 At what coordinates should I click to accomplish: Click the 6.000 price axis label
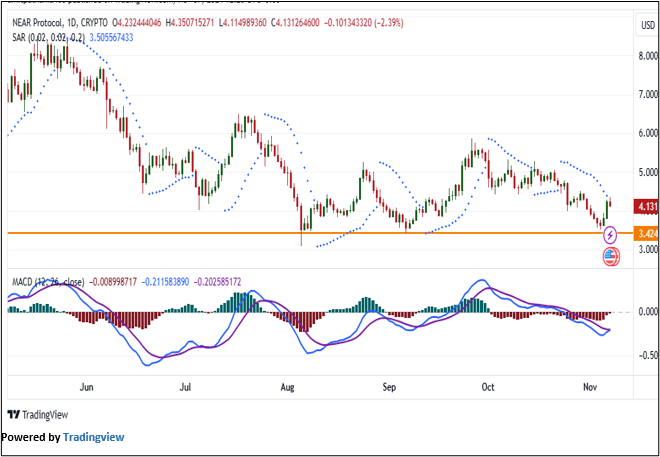648,134
